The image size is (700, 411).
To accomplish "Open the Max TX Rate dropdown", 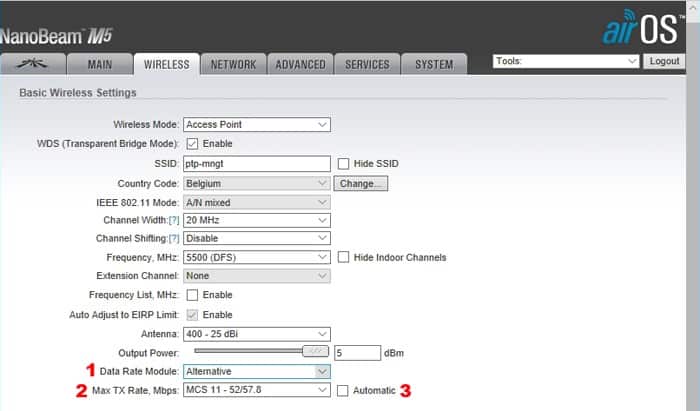I will (257, 390).
